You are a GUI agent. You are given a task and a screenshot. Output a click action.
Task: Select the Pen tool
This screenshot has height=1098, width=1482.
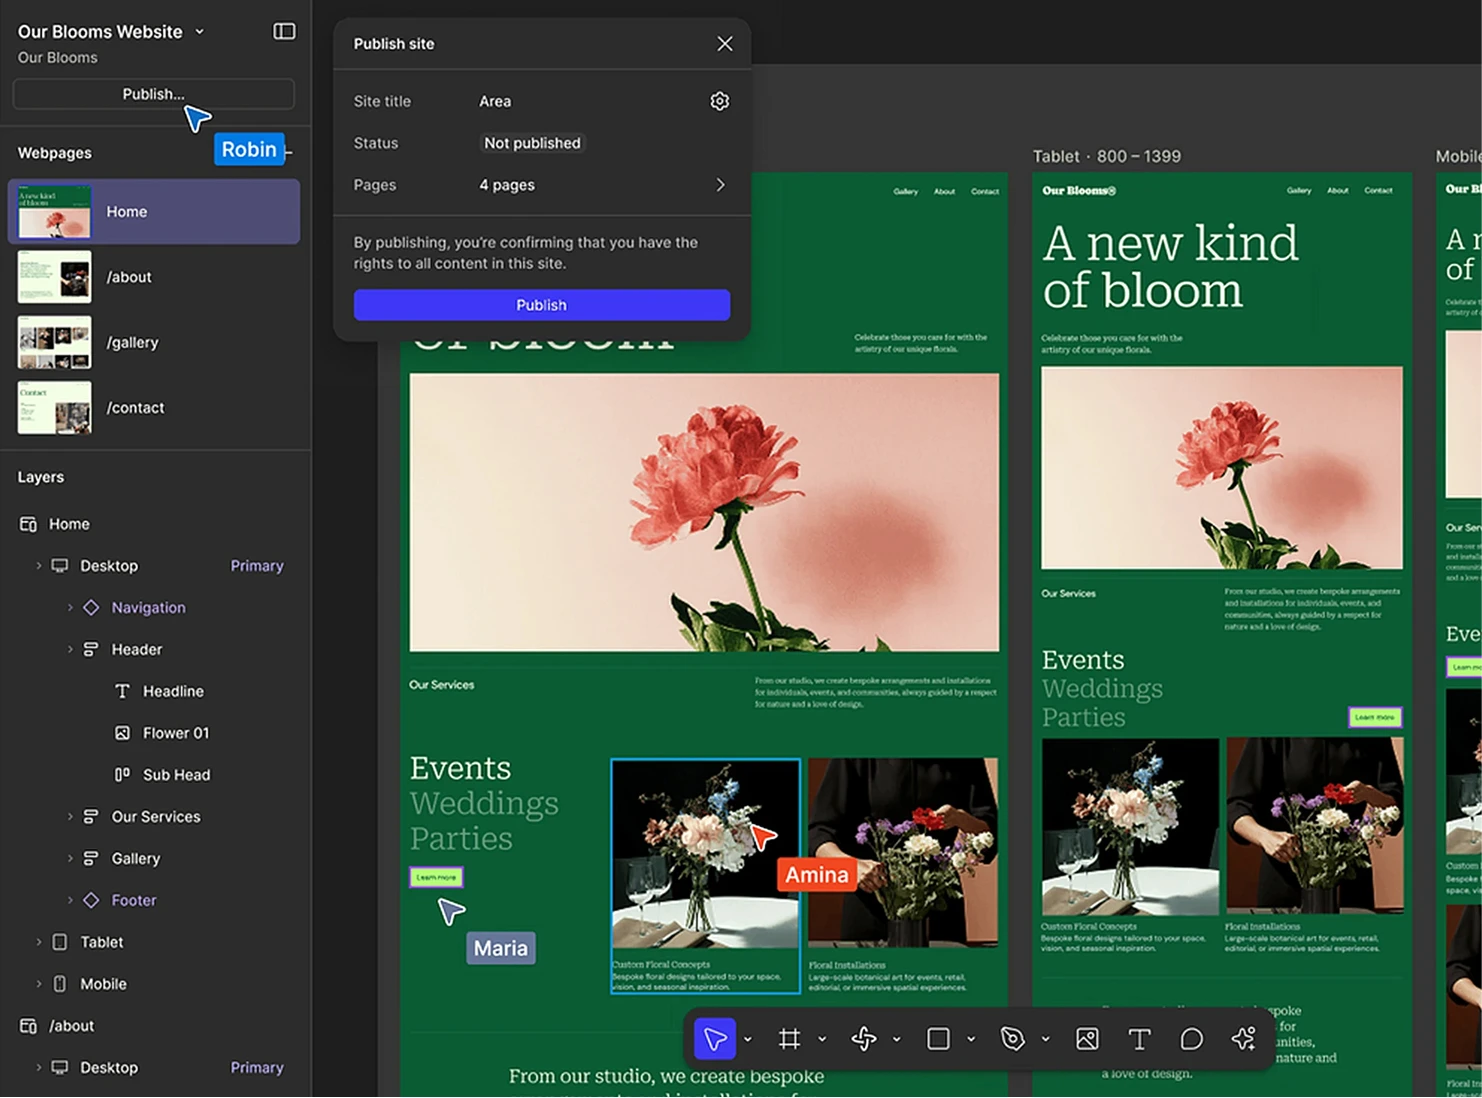coord(1012,1039)
